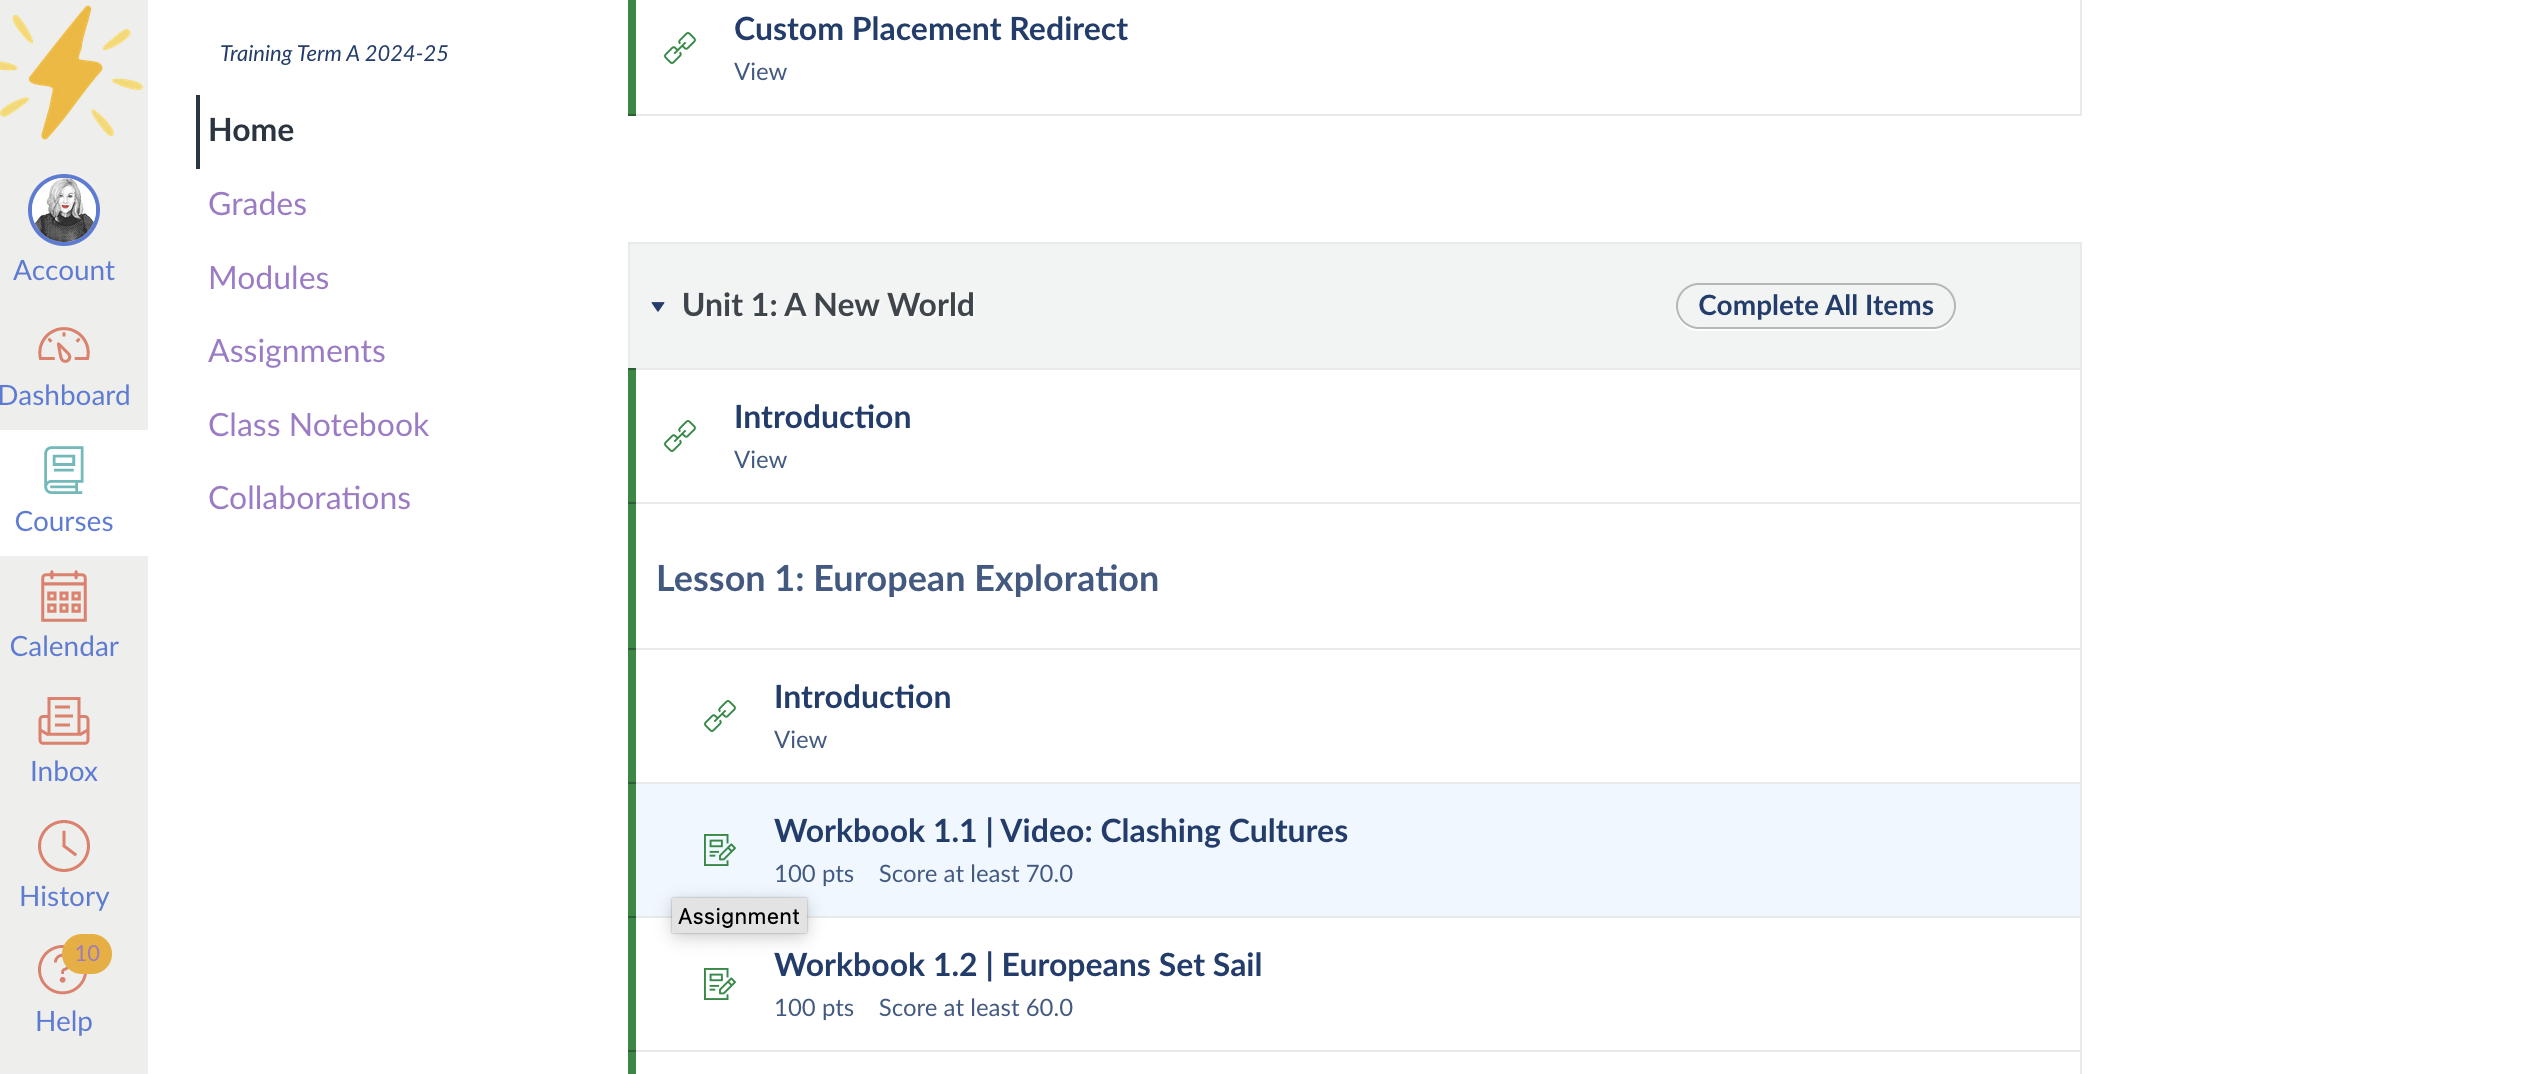
Task: Click the assignment icon for Workbook 1.1
Action: click(719, 850)
